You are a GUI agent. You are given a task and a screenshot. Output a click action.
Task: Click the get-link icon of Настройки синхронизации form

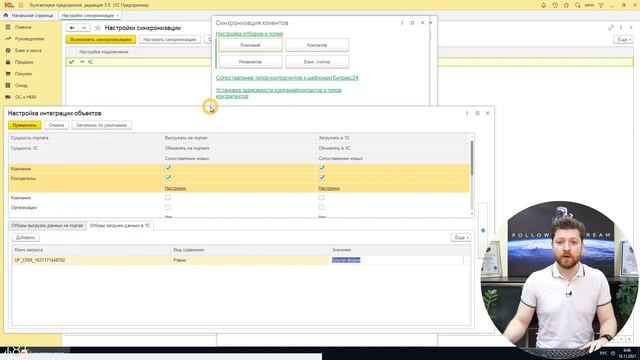point(611,27)
